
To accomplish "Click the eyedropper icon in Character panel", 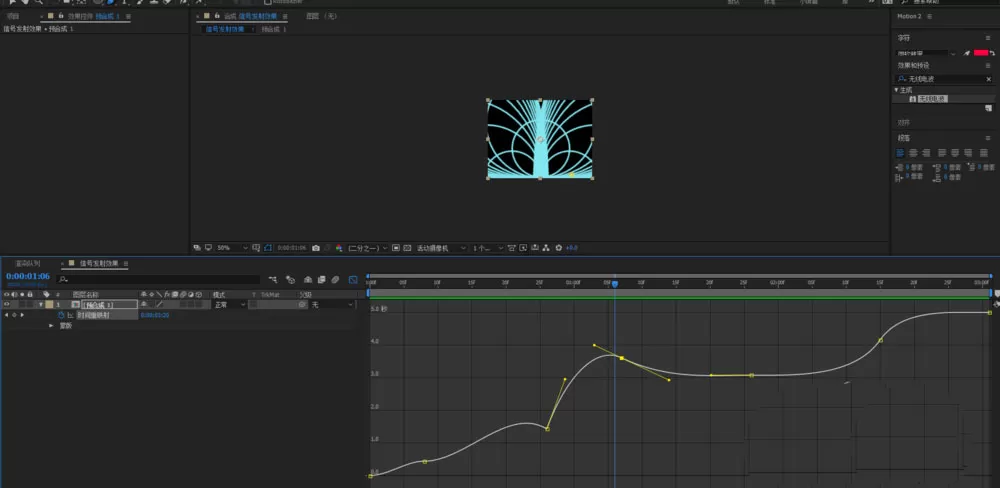I will click(966, 53).
